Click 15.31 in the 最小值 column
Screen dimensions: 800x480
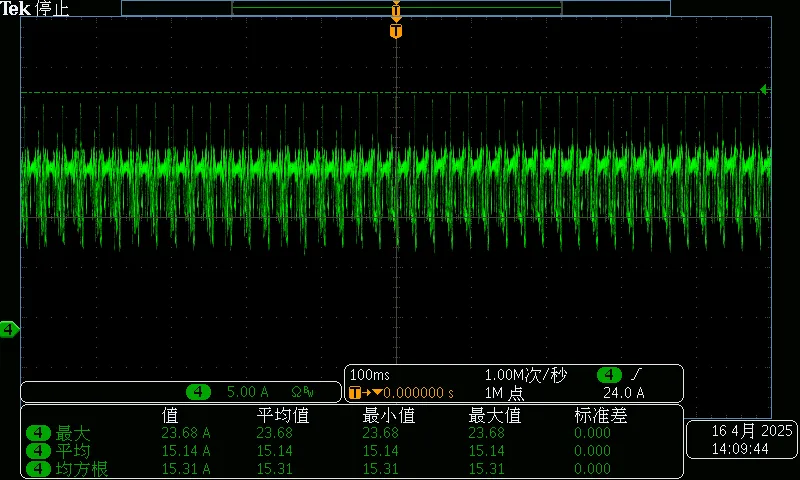pos(381,469)
